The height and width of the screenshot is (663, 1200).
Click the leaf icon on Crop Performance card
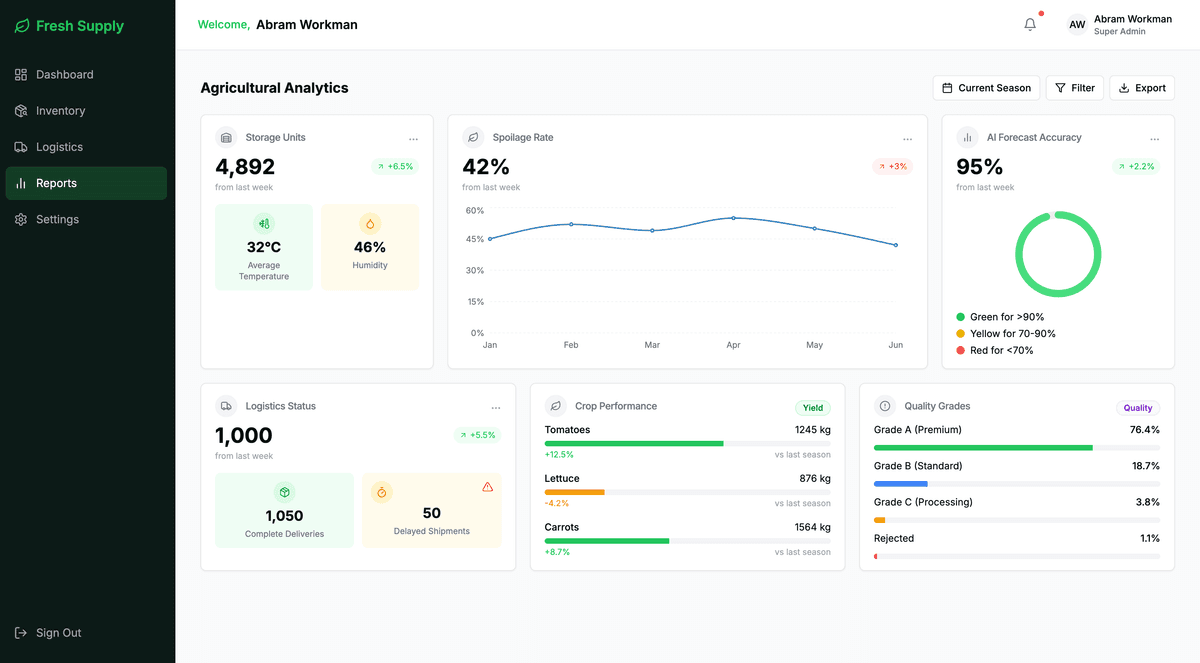pyautogui.click(x=556, y=406)
